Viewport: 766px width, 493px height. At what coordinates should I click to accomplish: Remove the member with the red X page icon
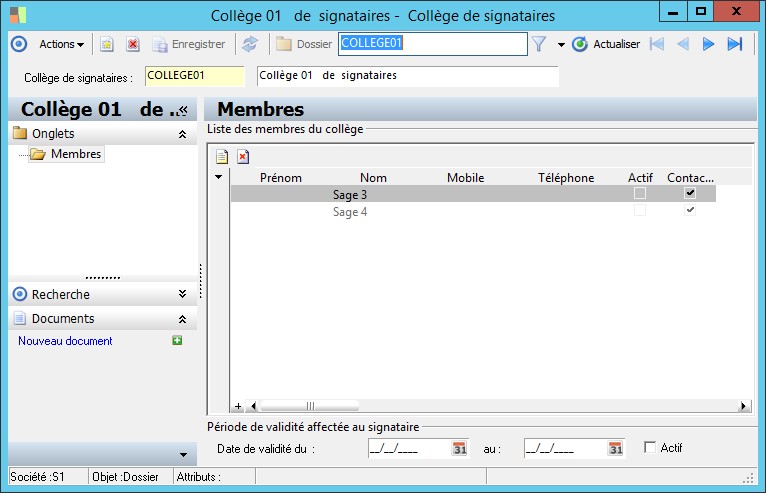point(243,157)
